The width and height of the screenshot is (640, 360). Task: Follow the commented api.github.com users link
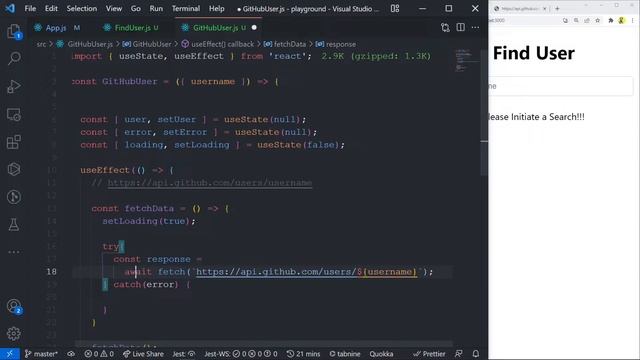click(x=210, y=183)
